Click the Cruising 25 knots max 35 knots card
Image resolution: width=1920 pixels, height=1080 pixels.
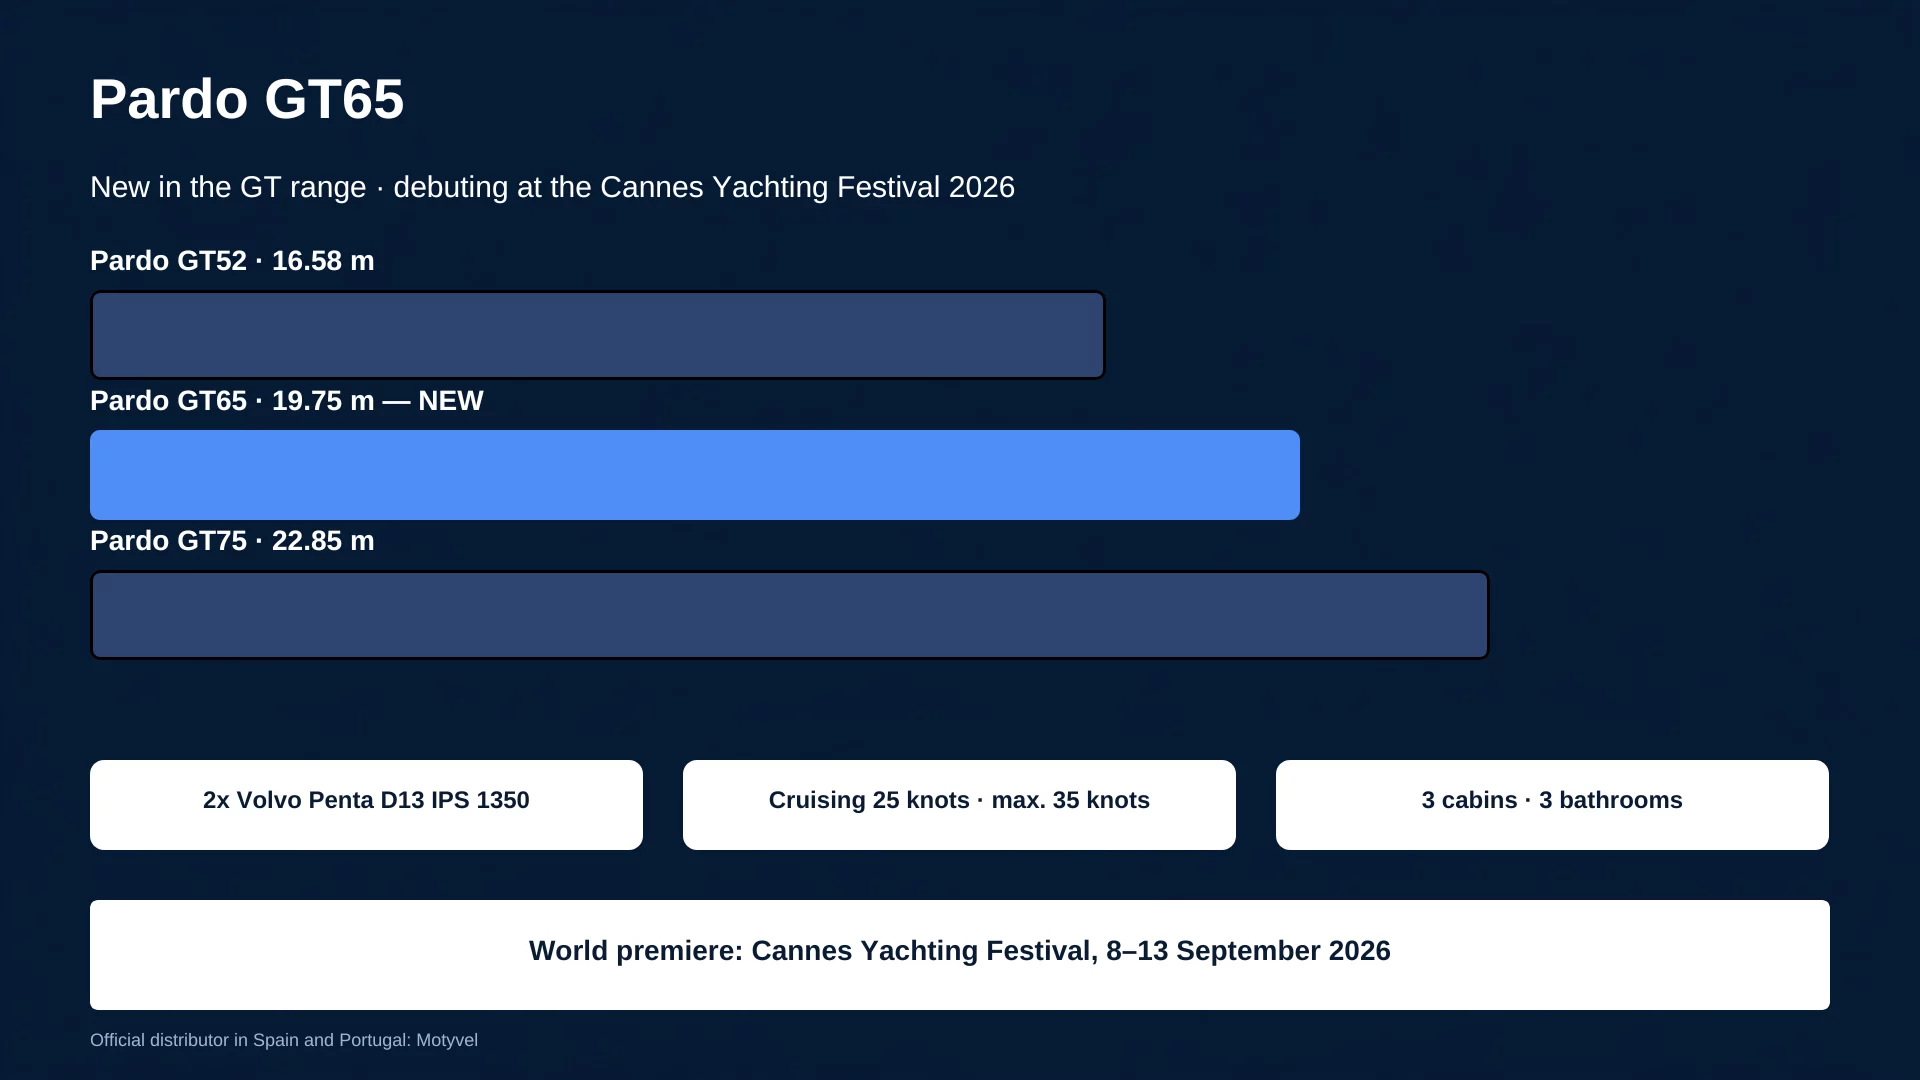tap(959, 805)
